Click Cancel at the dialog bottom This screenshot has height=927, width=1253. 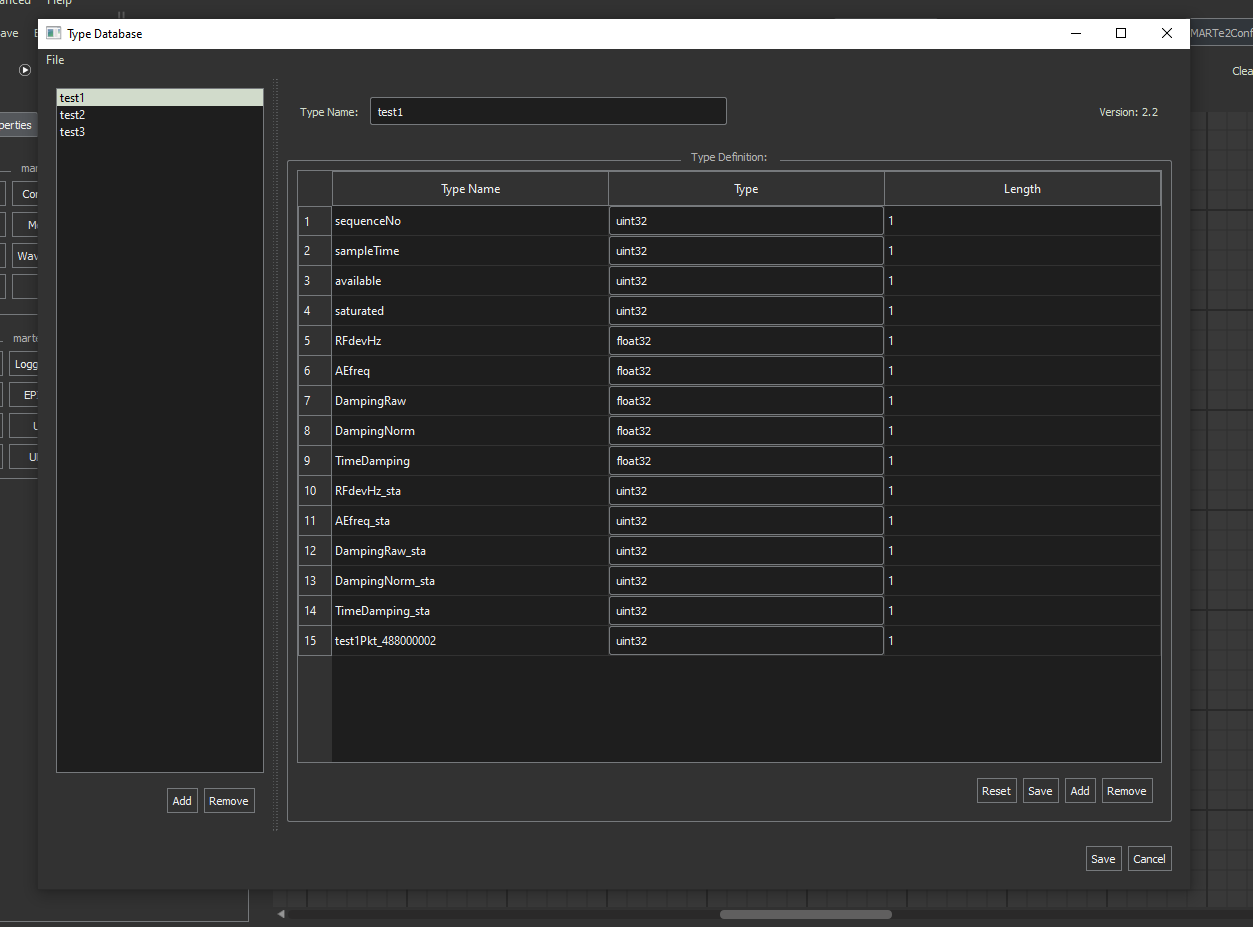coord(1149,858)
